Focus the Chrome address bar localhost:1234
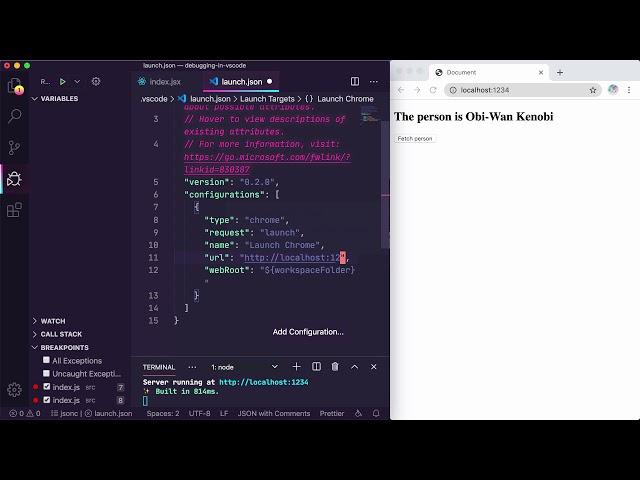The image size is (640, 480). pos(524,90)
